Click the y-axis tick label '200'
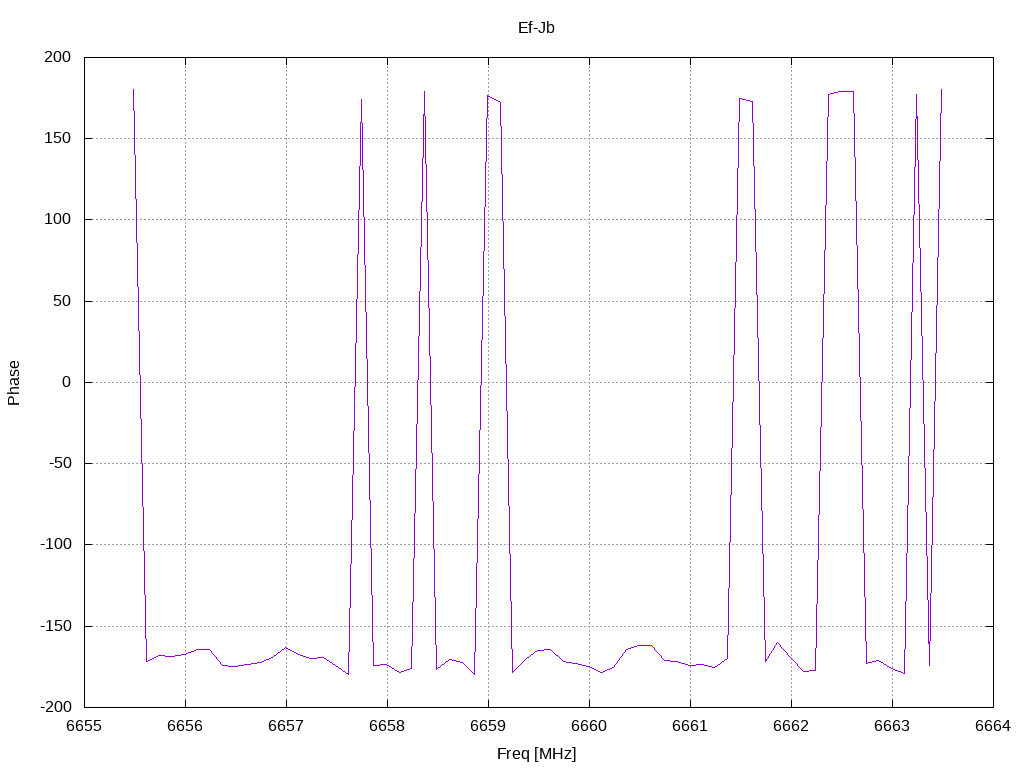1024x768 pixels. (57, 57)
